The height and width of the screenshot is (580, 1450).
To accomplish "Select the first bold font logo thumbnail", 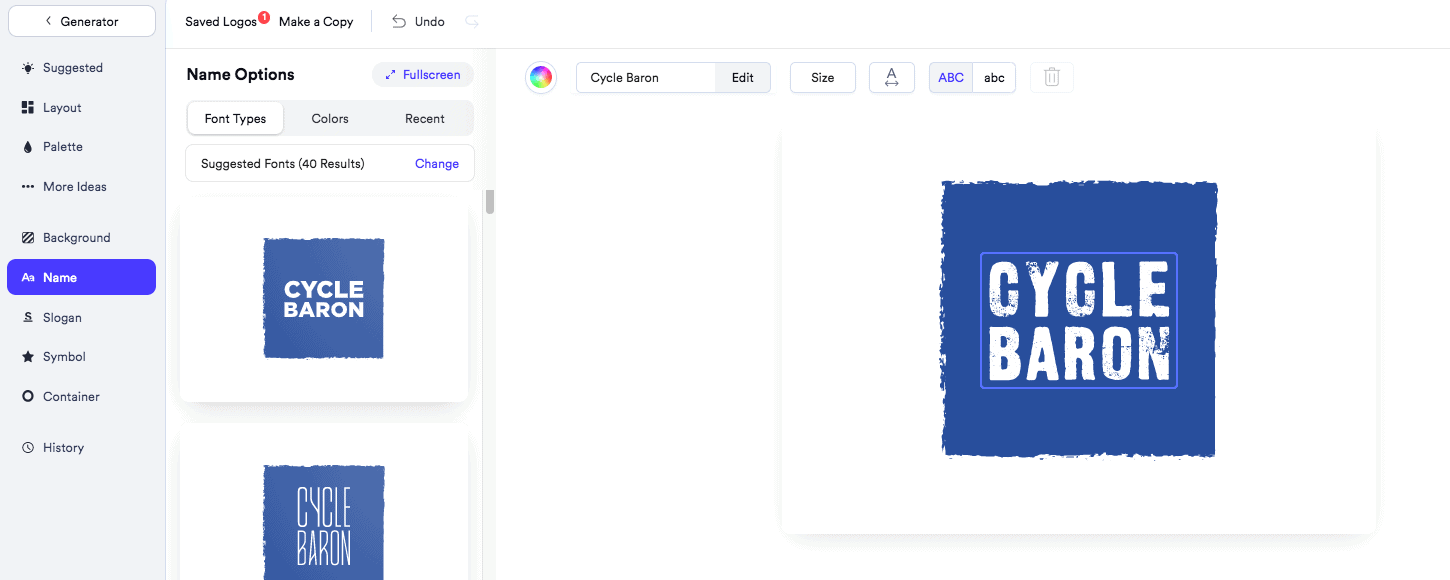I will click(x=324, y=299).
